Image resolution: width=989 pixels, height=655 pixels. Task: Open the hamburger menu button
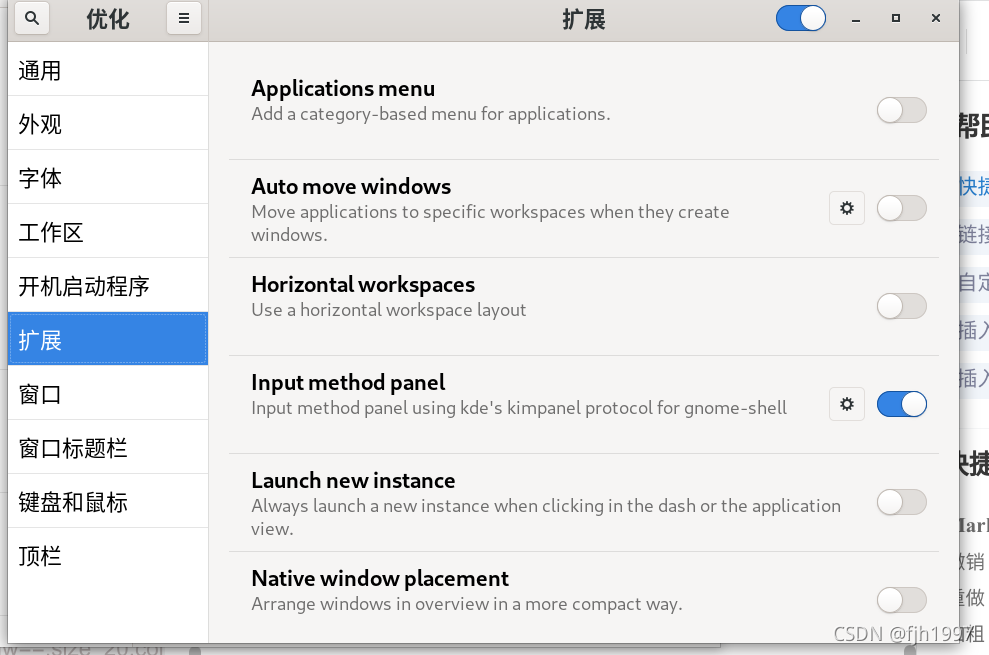tap(183, 18)
